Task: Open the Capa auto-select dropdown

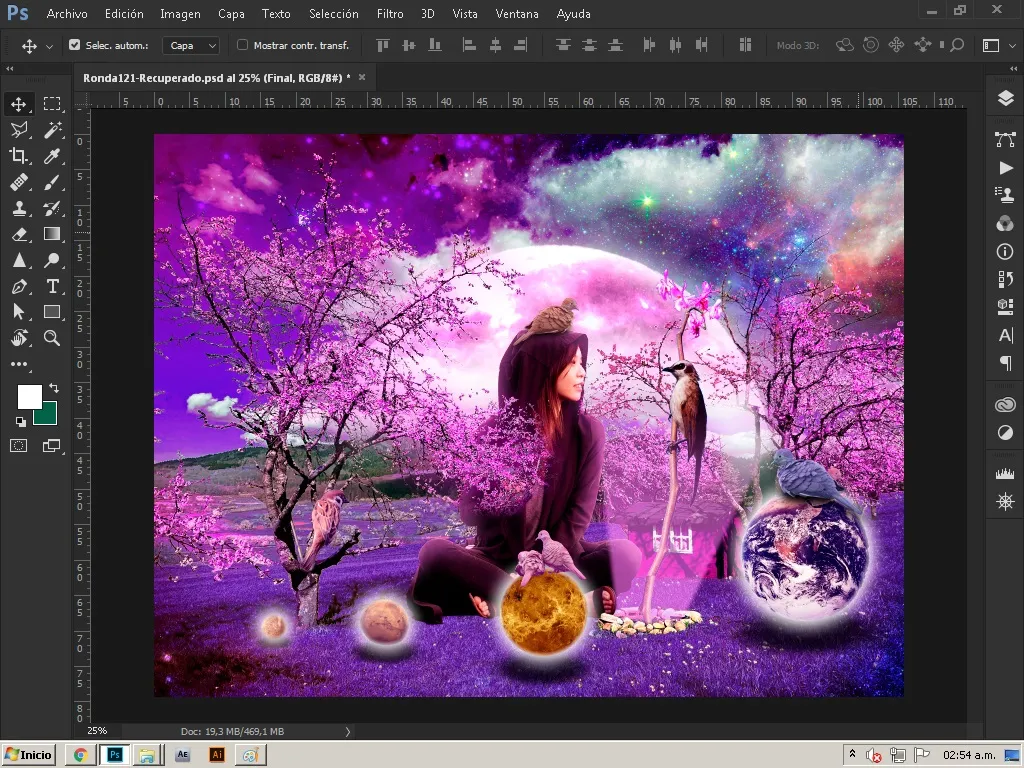Action: click(191, 45)
